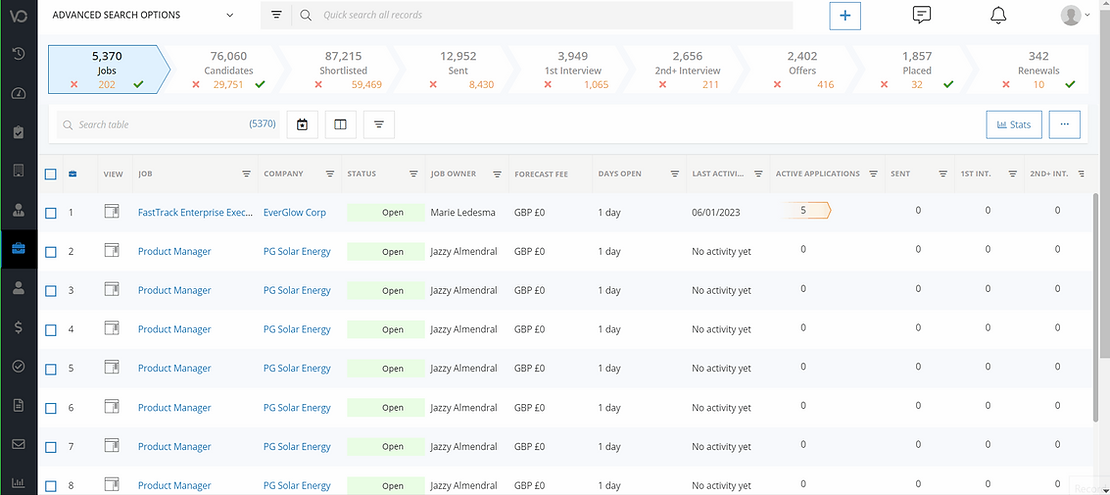Image resolution: width=1110 pixels, height=495 pixels.
Task: Open the Status column filter menu
Action: [413, 174]
